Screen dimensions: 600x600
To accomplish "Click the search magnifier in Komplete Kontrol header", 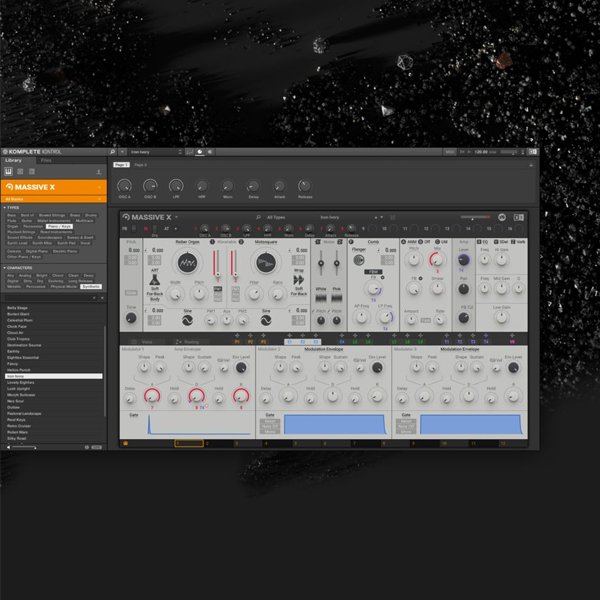I will pyautogui.click(x=112, y=152).
